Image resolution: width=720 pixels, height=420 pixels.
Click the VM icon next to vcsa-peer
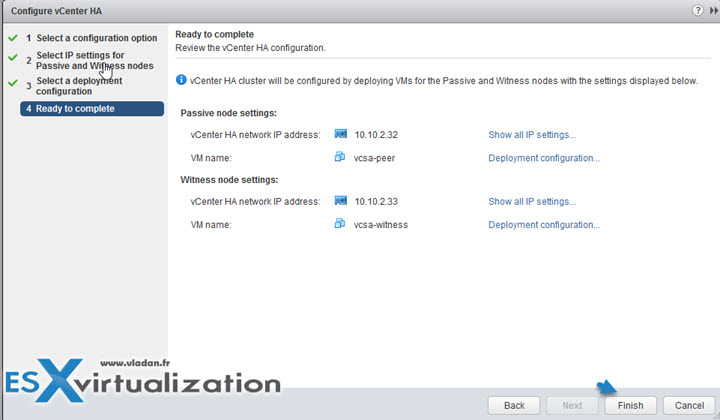340,157
